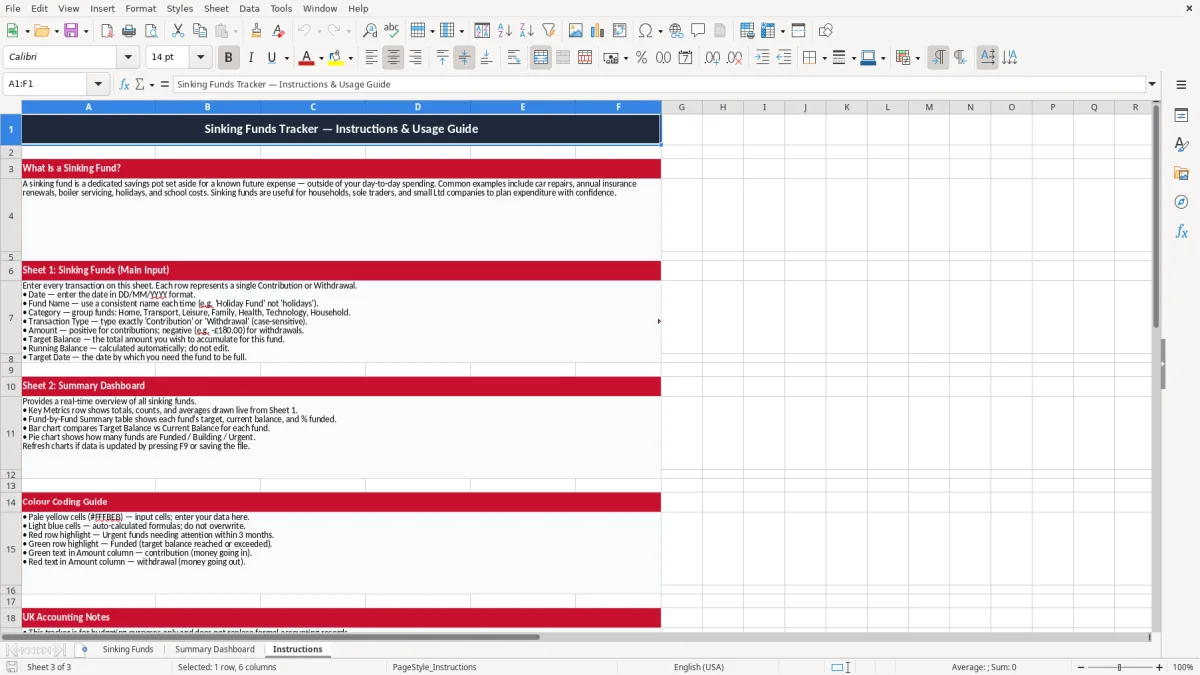Apply the red Font Color swatch

307,58
